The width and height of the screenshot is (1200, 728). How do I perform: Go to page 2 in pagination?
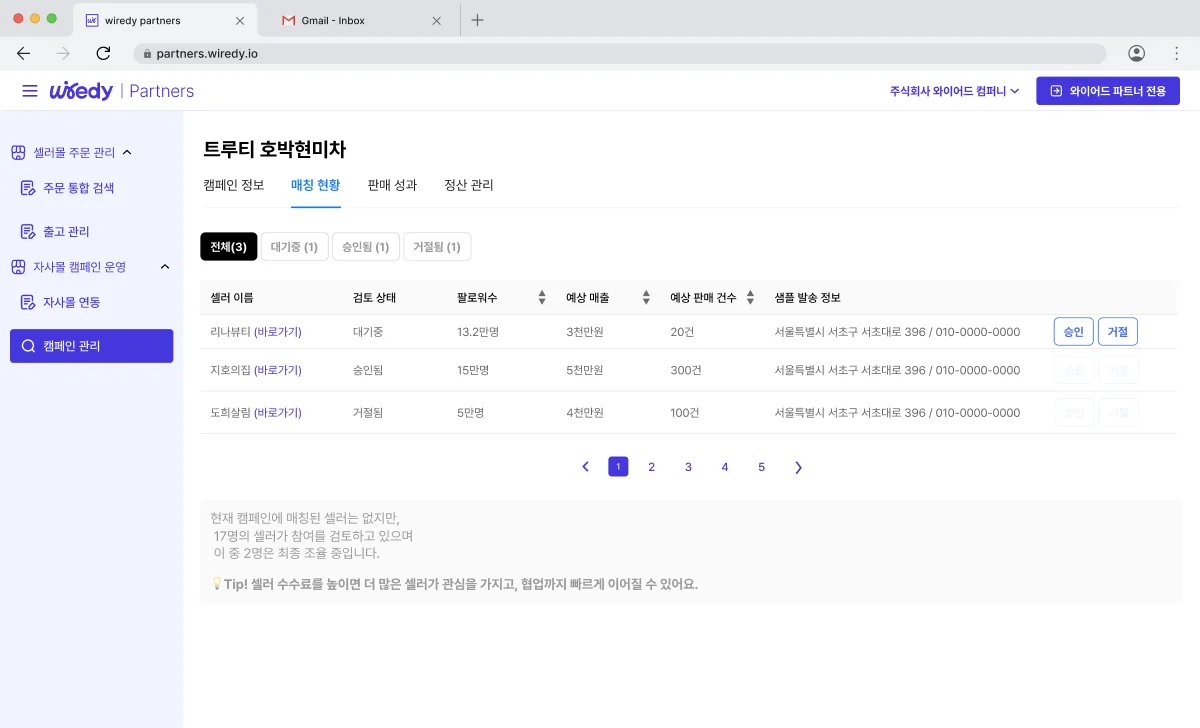pos(652,466)
